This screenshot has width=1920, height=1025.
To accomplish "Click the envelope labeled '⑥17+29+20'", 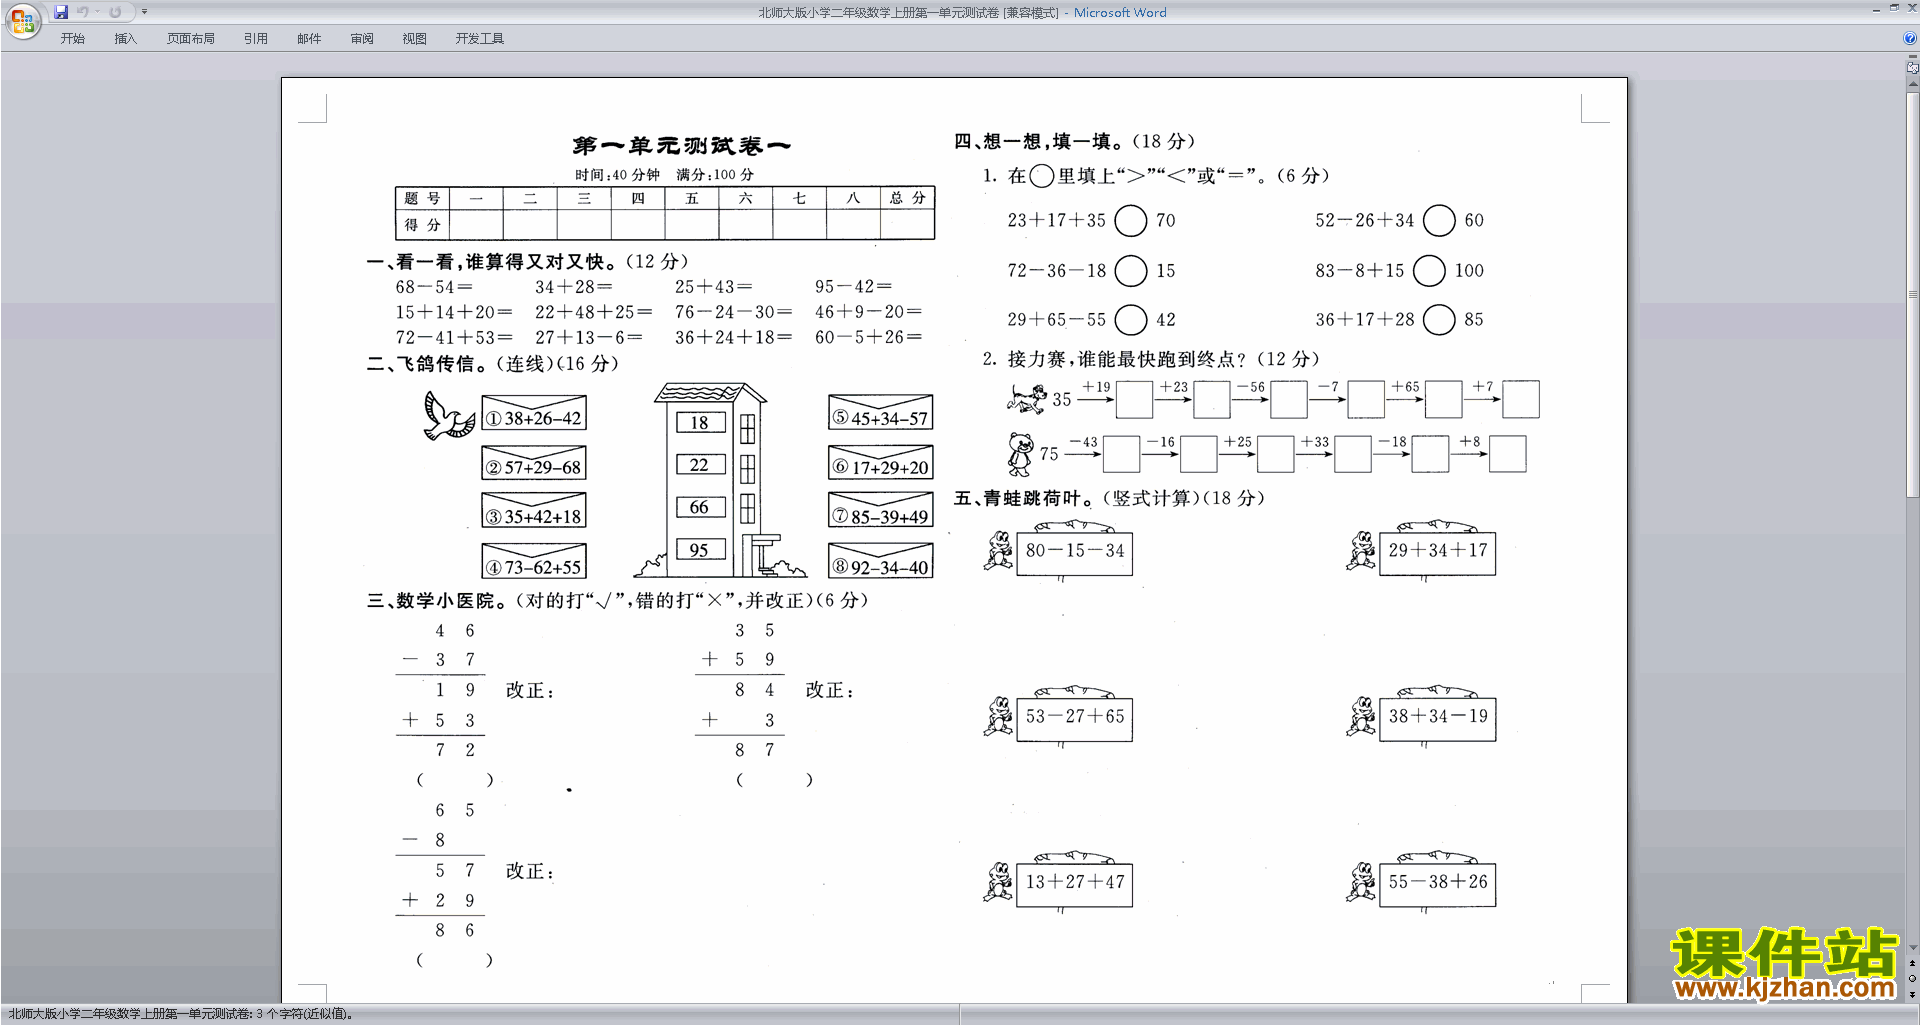I will (x=881, y=462).
